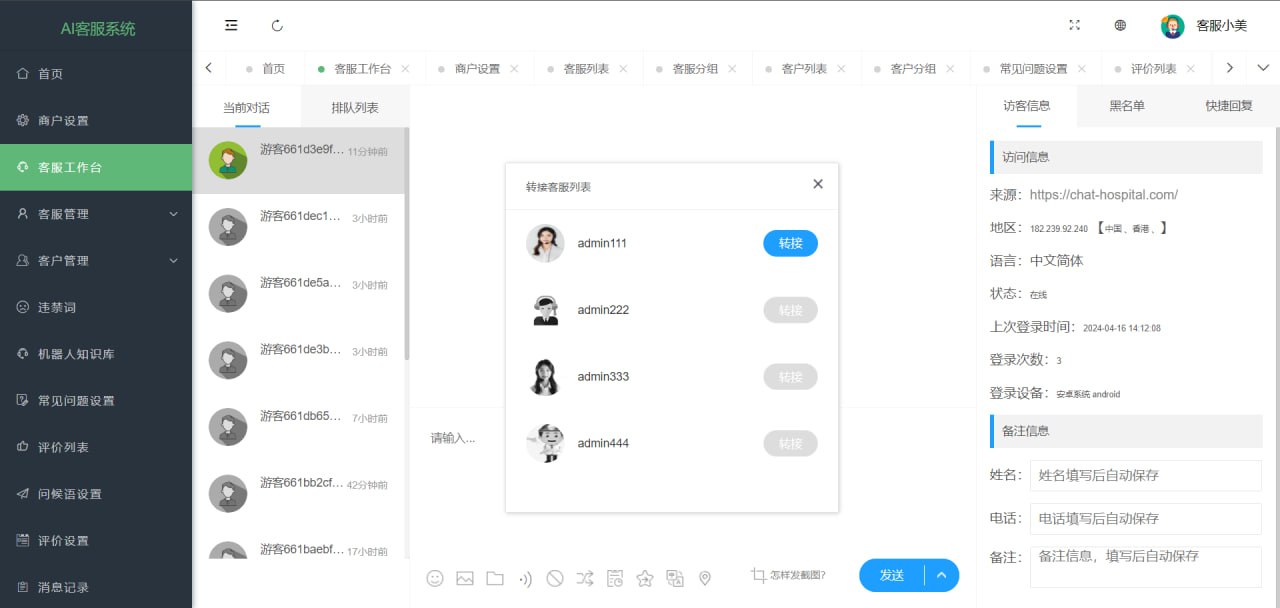Screen dimensions: 1280x608
Task: Open the send button dropdown arrow
Action: [x=942, y=575]
